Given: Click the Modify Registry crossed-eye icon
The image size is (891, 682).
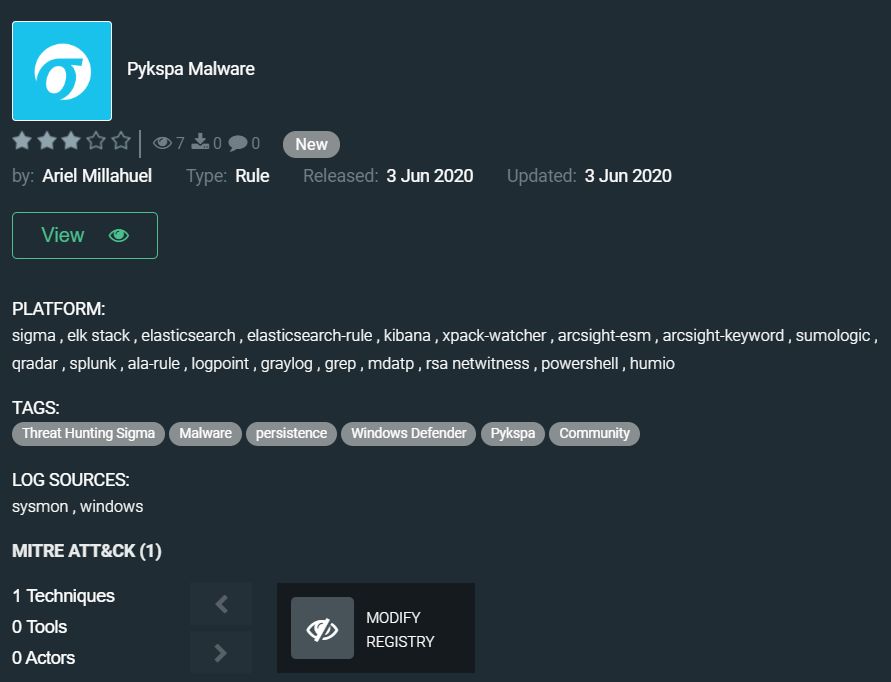Looking at the screenshot, I should click(x=322, y=628).
